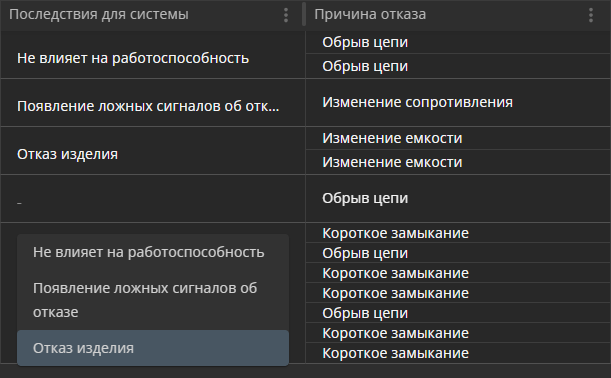Select the topmost Обрыв цепи cell

[458, 42]
